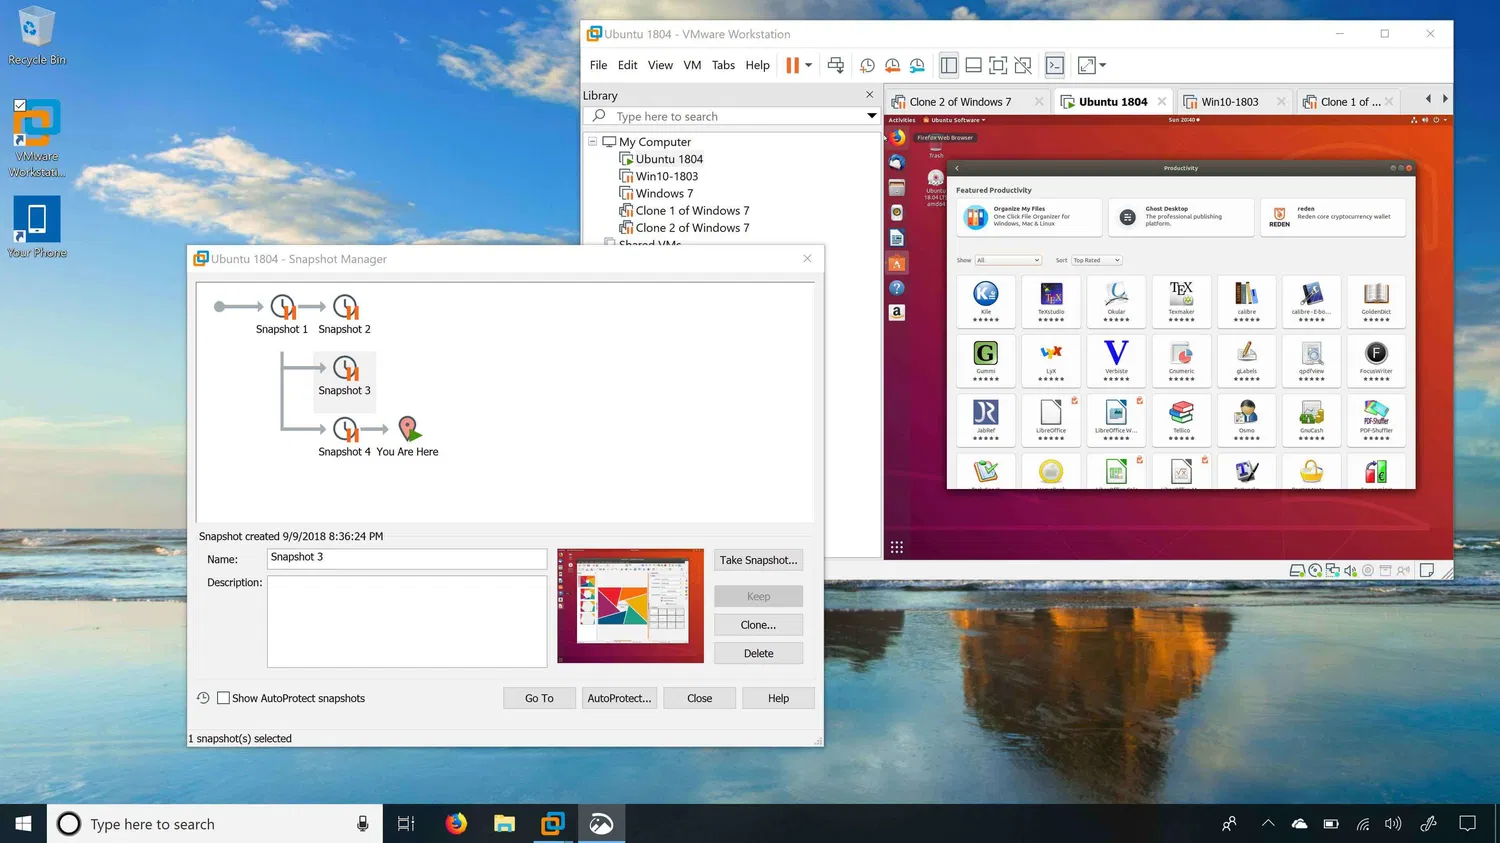Screen dimensions: 1500x843
Task: Go back in Ubuntu Software Productivity window
Action: 957,168
